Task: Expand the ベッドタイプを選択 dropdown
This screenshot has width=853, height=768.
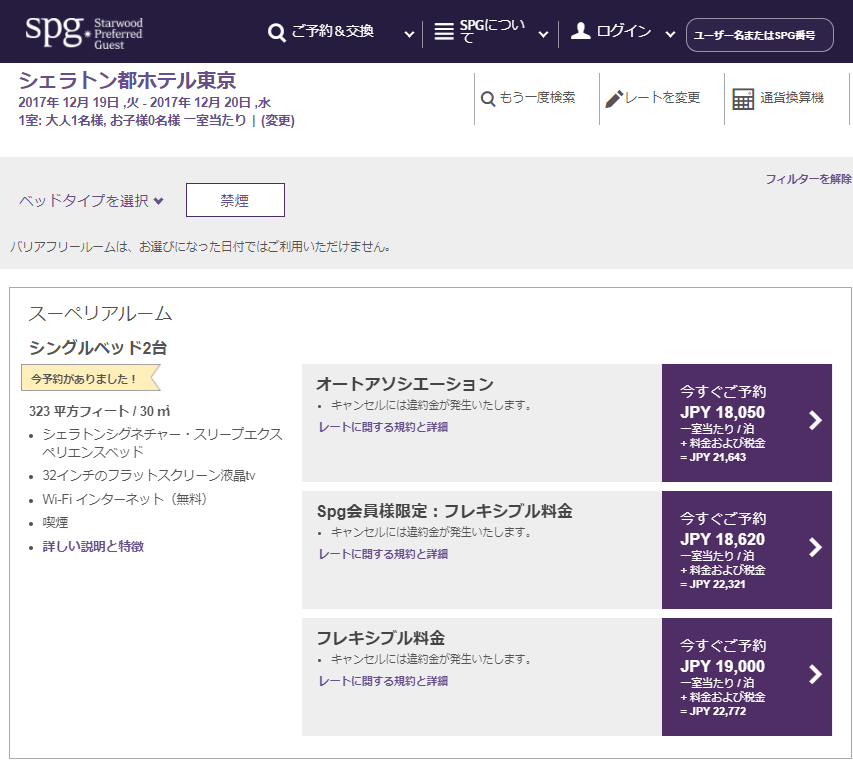Action: pos(91,201)
